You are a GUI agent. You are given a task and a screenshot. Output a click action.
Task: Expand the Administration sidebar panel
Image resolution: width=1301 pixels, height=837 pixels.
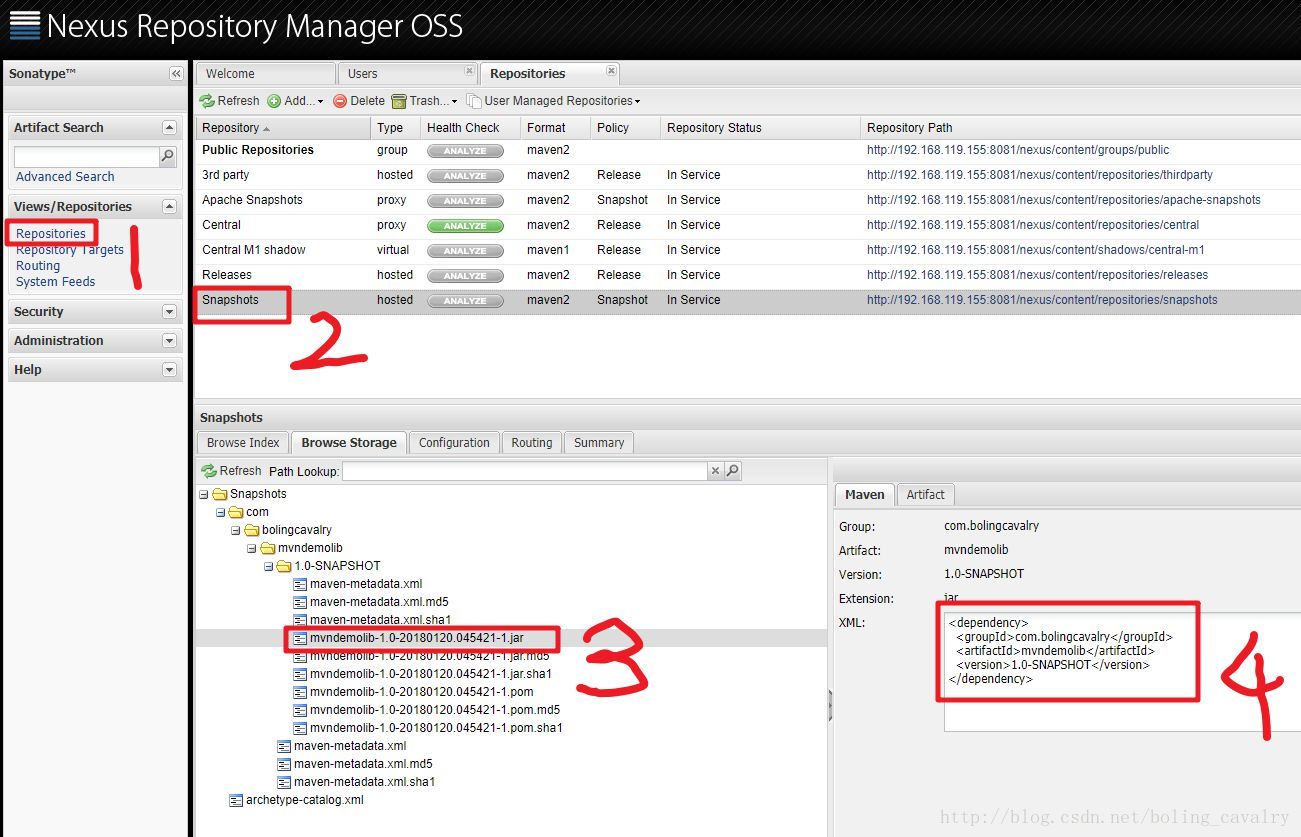tap(169, 341)
